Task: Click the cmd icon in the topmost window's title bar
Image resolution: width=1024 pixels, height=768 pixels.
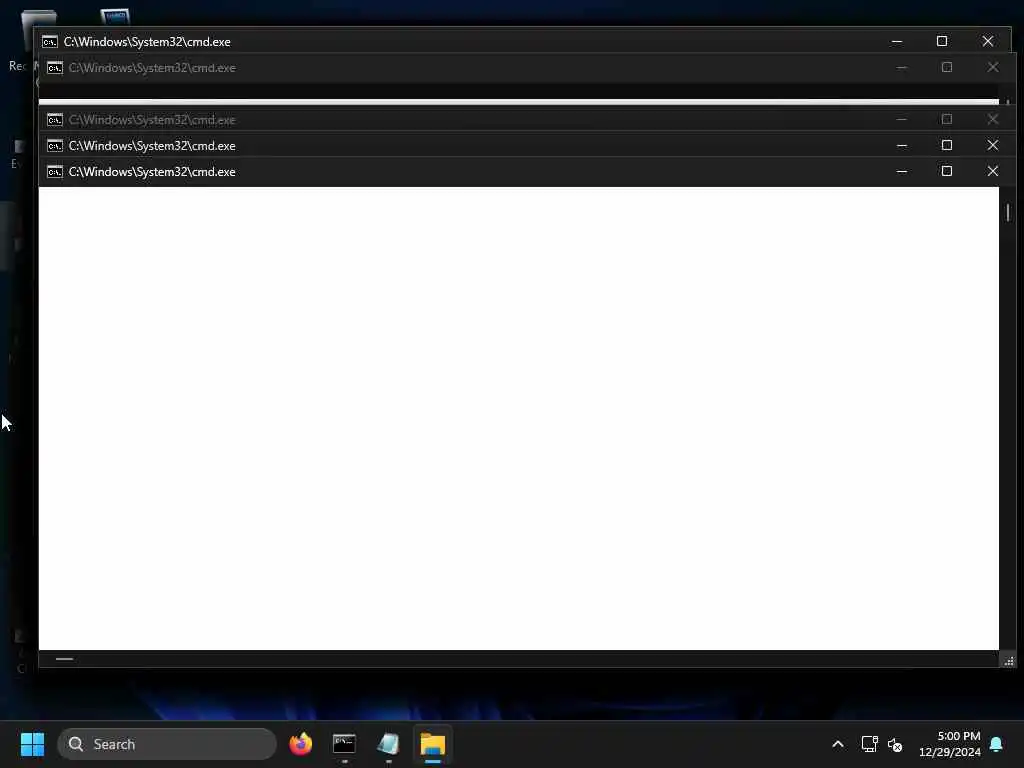Action: (x=50, y=42)
